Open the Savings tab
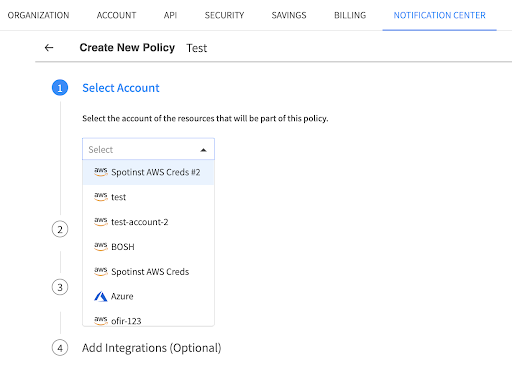512x376 pixels. click(289, 15)
